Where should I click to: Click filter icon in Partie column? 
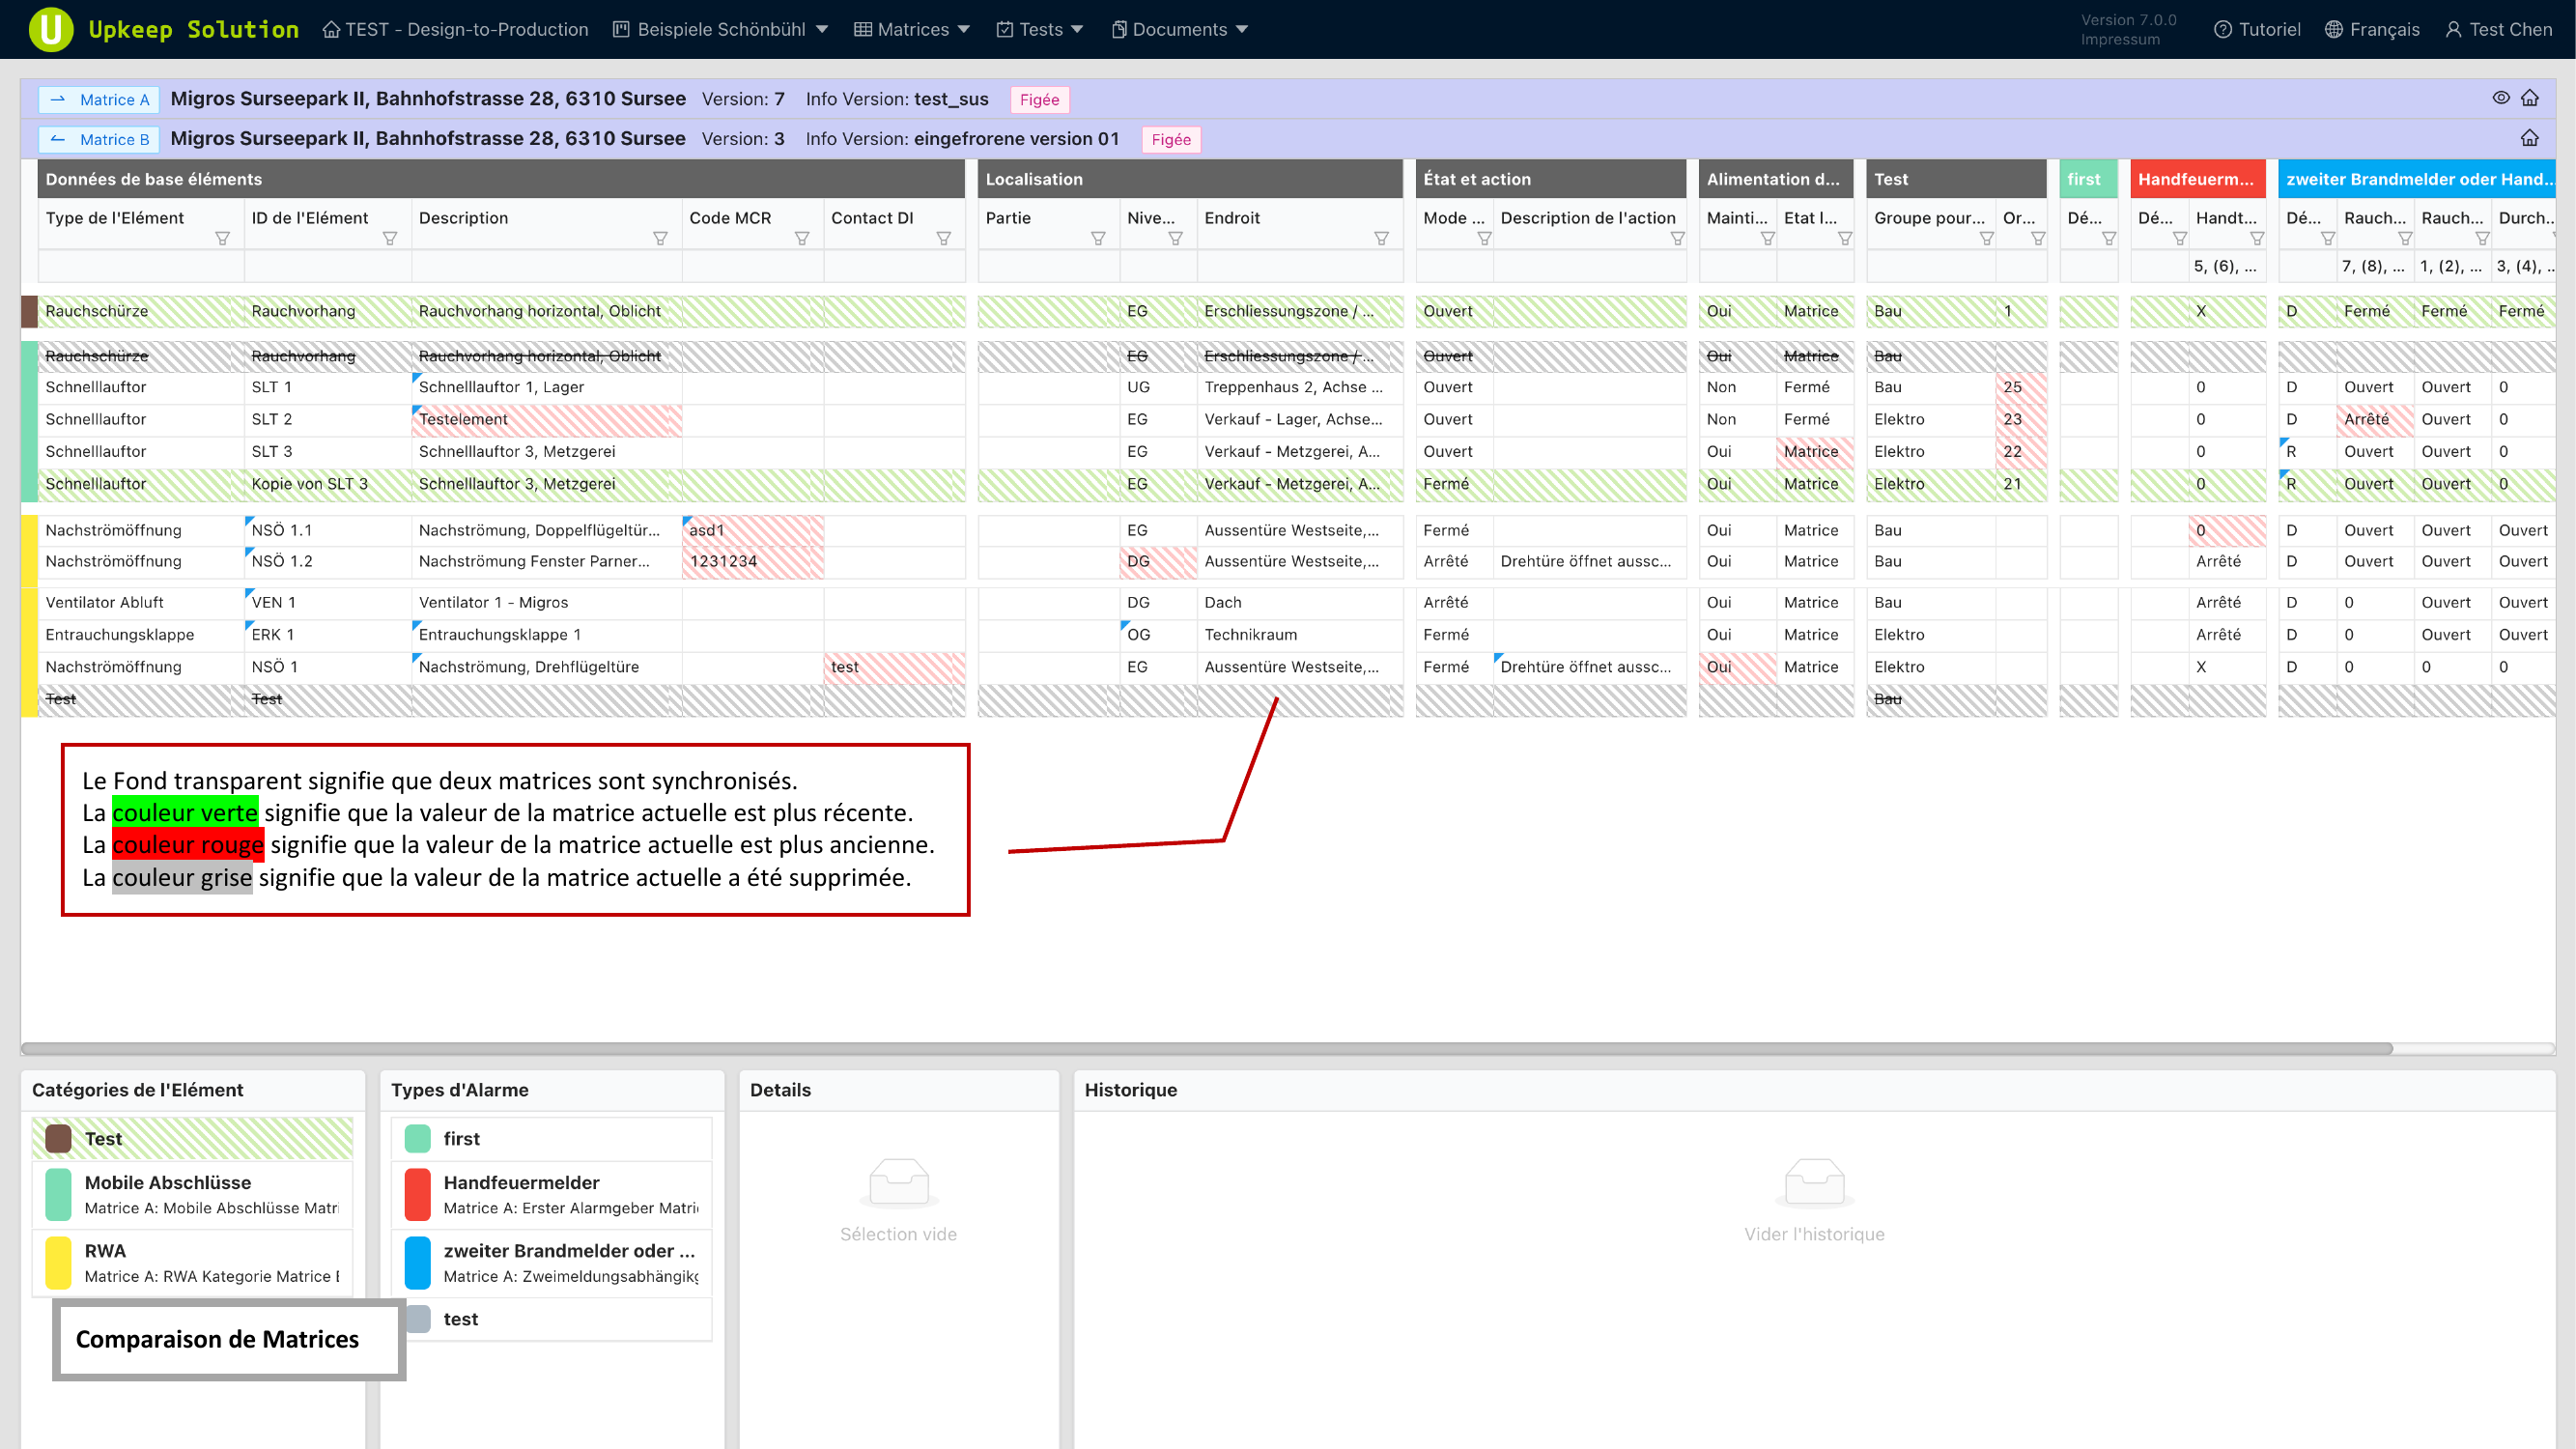click(1098, 239)
